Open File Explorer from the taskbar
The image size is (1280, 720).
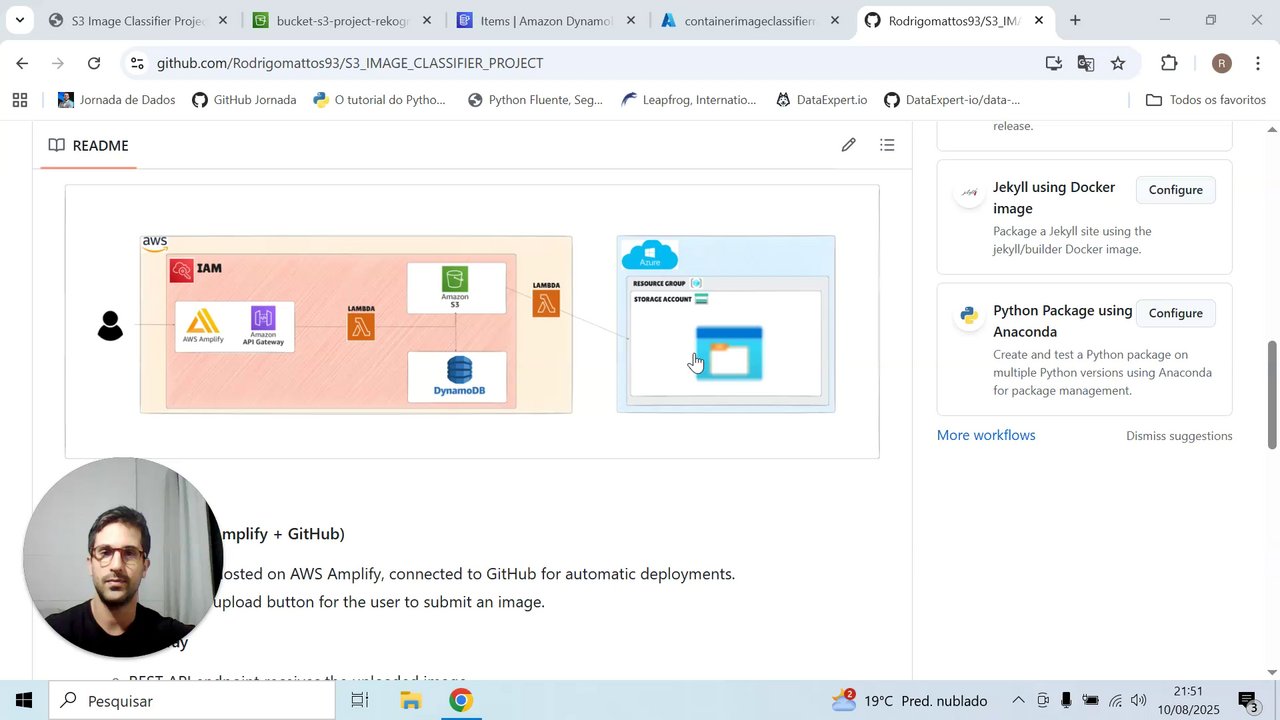pos(410,701)
